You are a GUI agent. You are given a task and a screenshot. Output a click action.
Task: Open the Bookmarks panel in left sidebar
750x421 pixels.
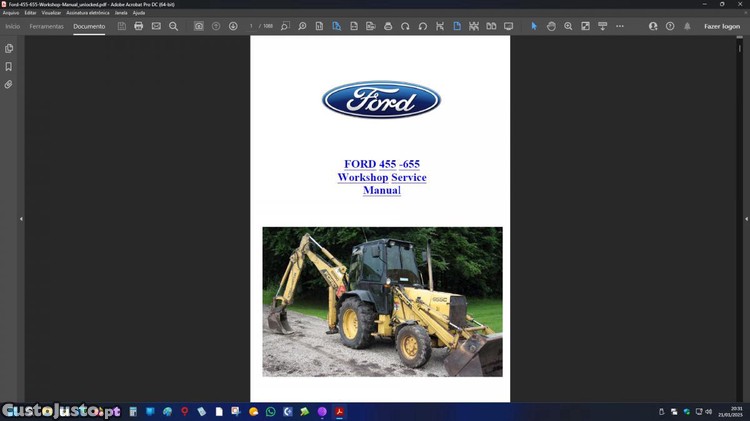point(9,66)
